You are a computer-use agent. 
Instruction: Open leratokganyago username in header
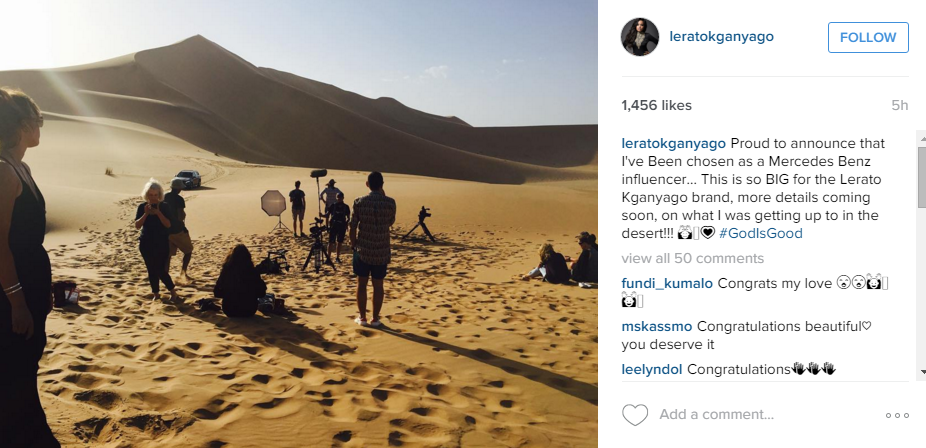[x=722, y=37]
